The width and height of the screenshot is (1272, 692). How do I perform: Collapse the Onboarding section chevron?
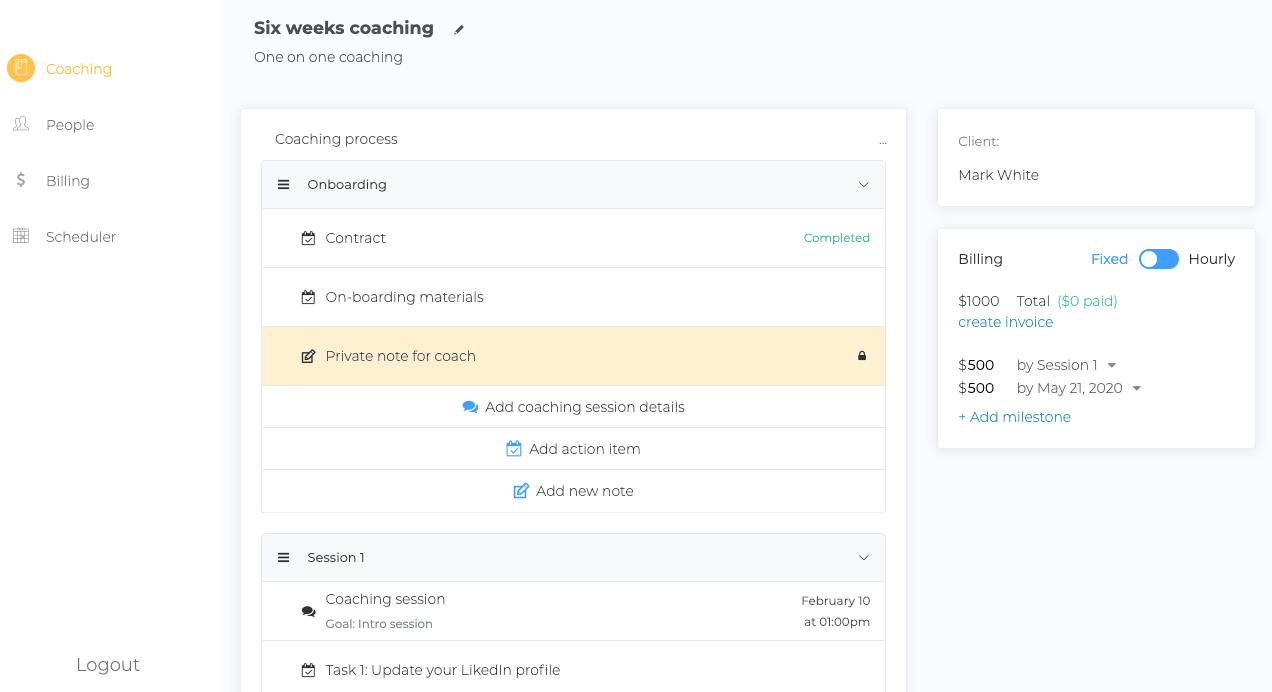pyautogui.click(x=864, y=185)
